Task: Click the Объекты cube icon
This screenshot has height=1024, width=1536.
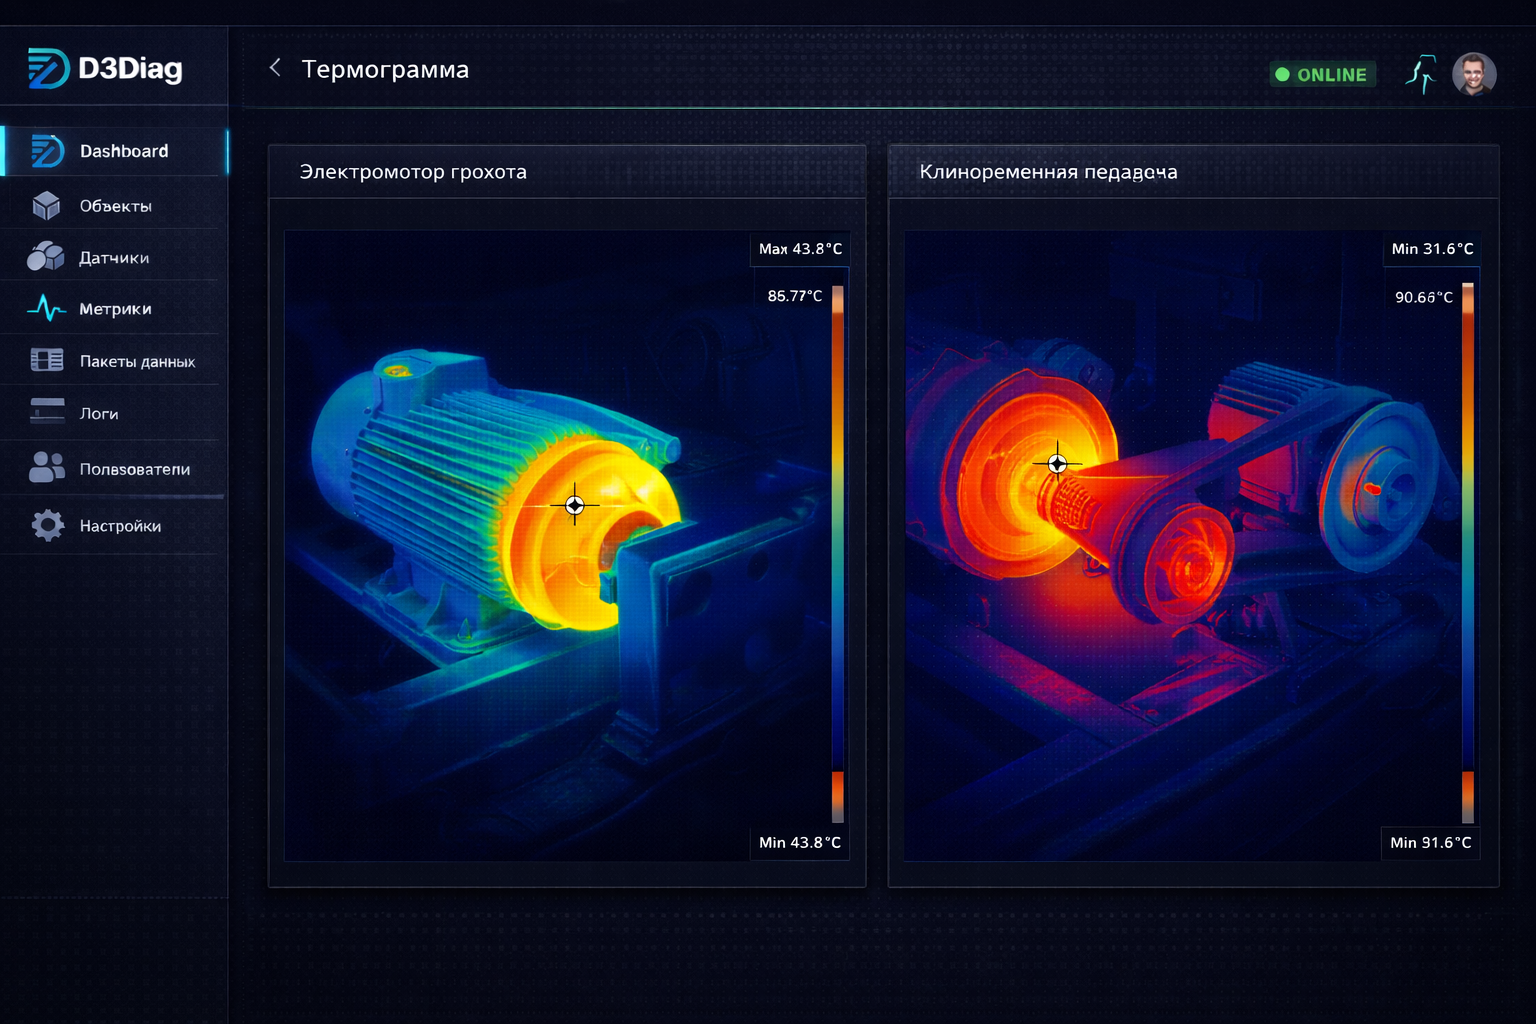Action: (46, 205)
